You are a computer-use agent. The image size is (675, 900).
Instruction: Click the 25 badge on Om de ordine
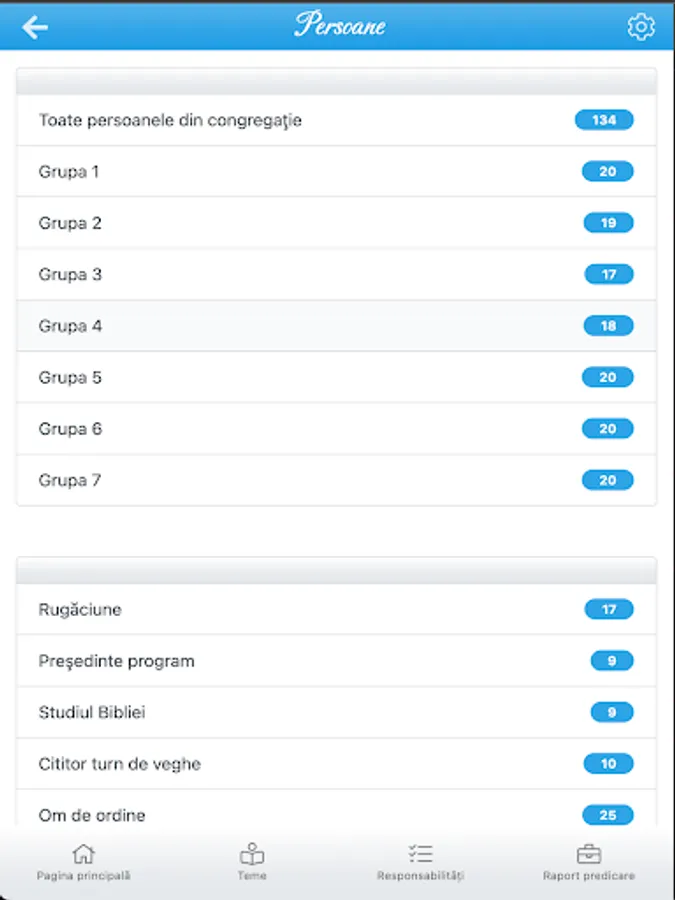tap(608, 815)
